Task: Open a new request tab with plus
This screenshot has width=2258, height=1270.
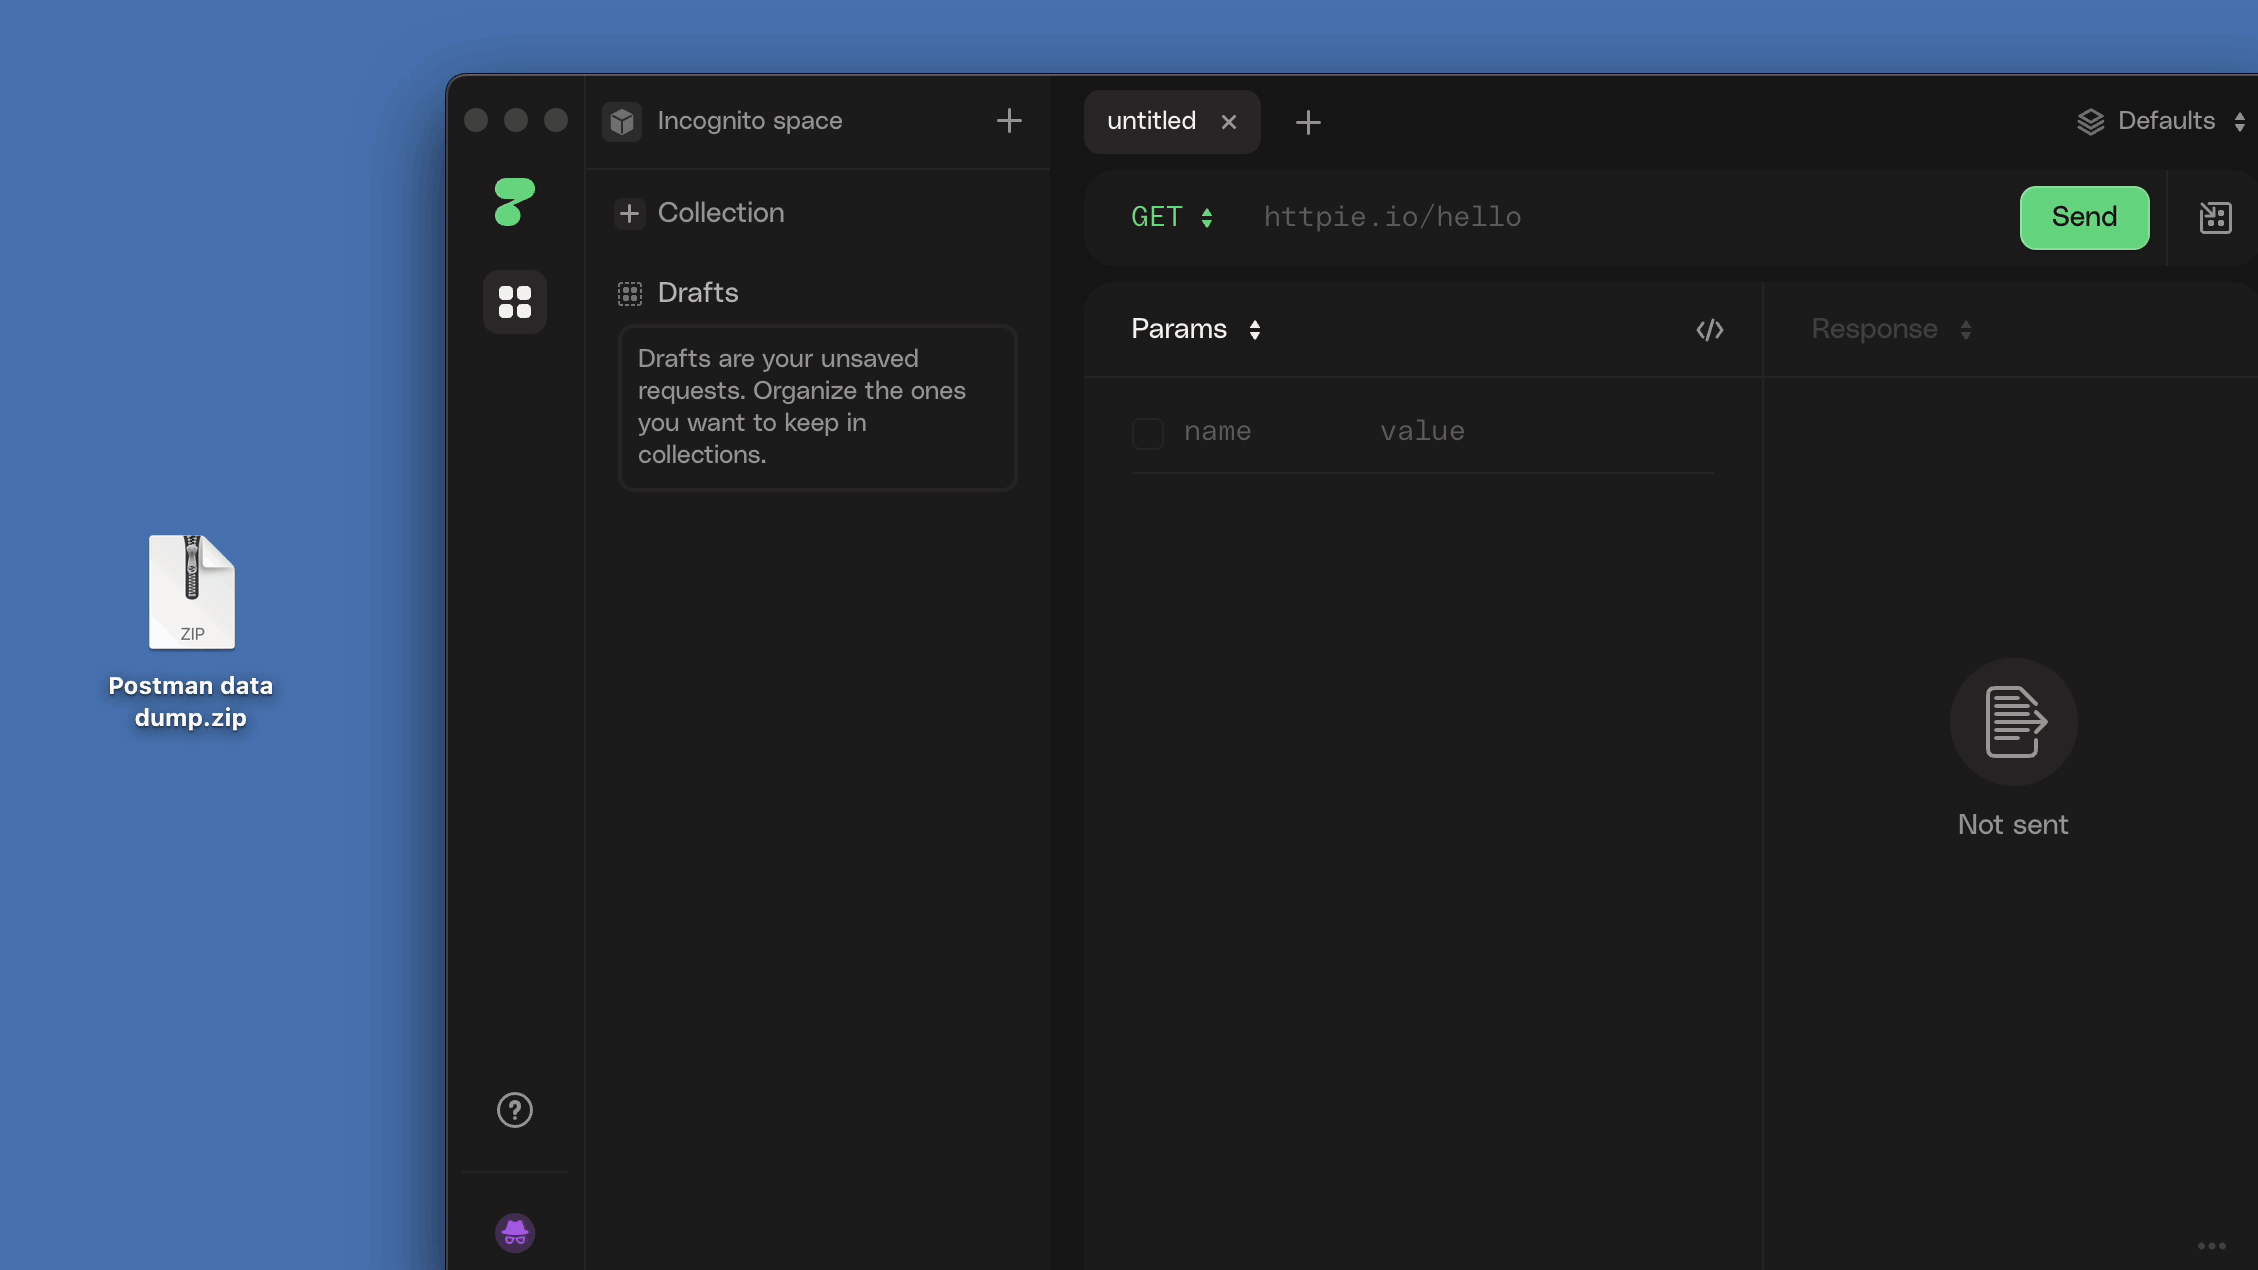Action: [x=1308, y=122]
